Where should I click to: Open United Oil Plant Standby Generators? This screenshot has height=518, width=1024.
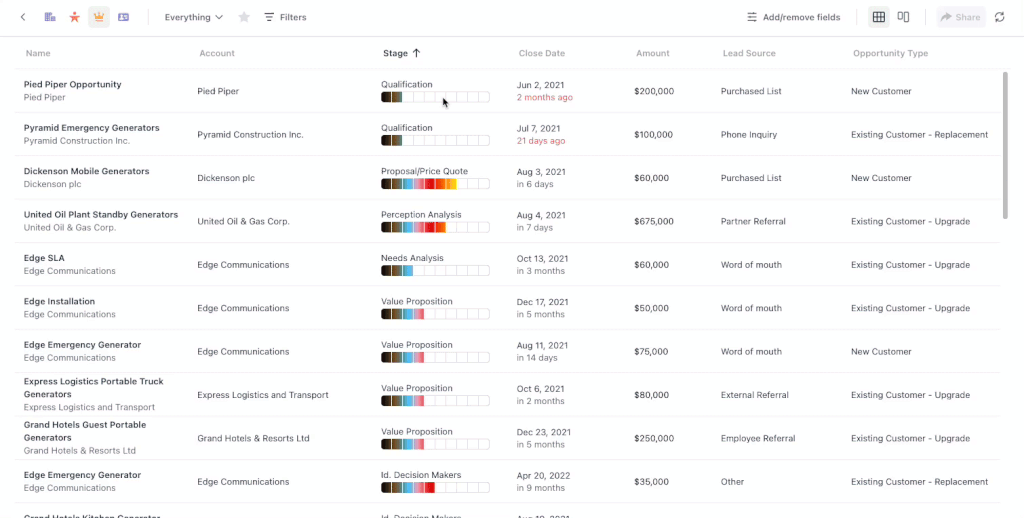point(101,214)
